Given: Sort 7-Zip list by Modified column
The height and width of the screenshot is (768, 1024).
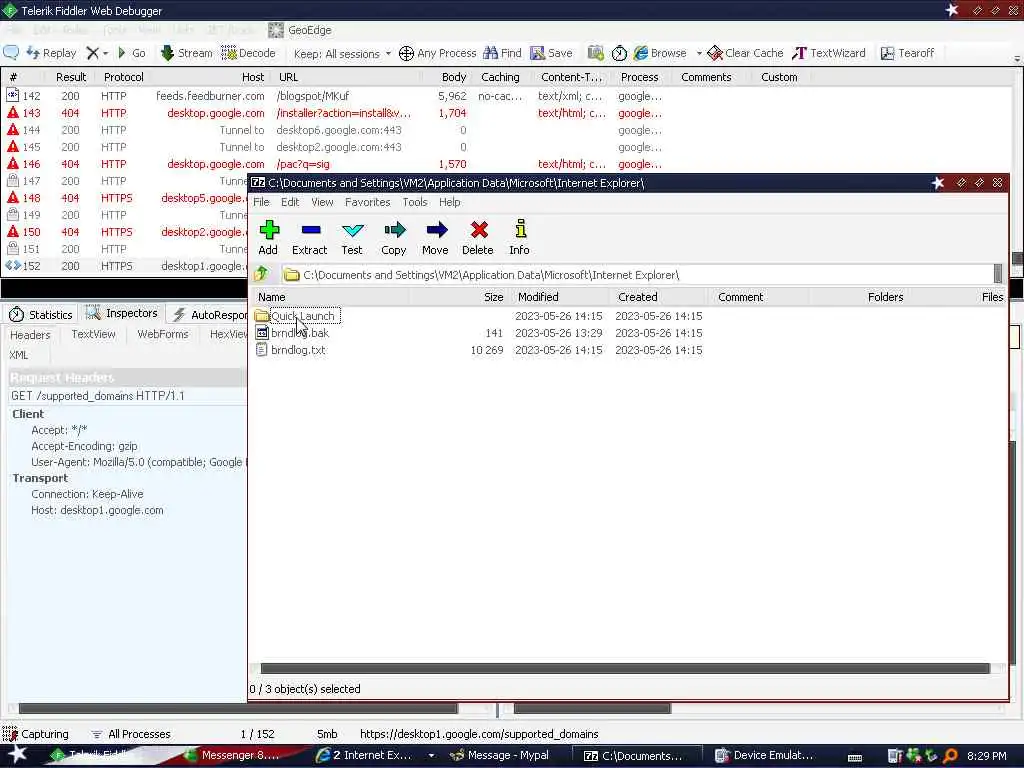Looking at the screenshot, I should coord(559,297).
